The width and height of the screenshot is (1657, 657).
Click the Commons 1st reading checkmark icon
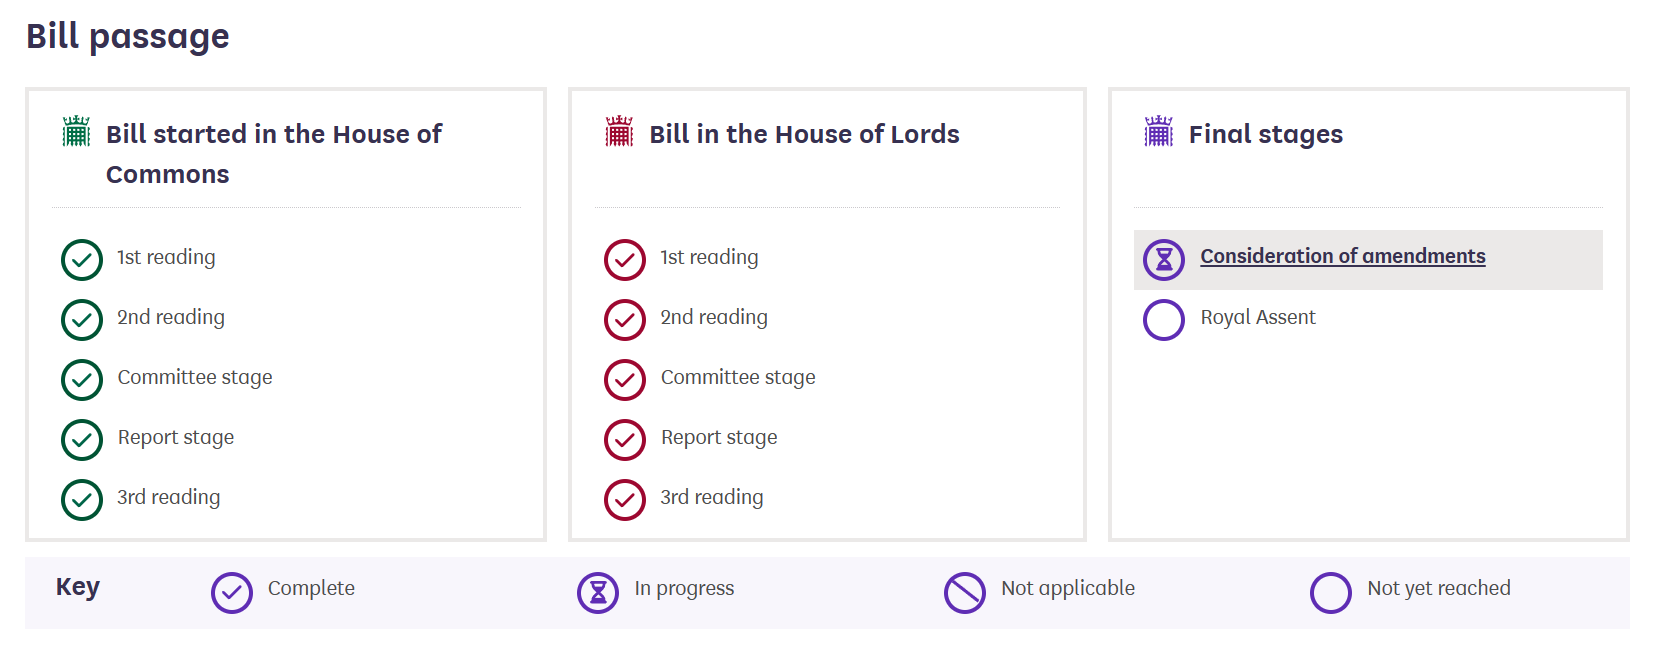pos(82,260)
